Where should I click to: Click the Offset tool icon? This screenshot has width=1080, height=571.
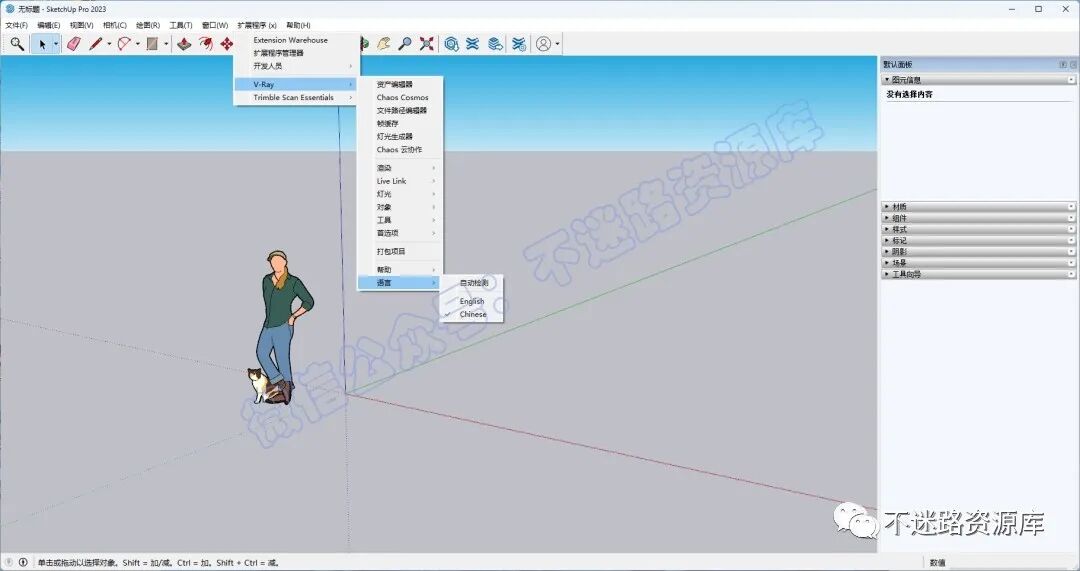205,44
